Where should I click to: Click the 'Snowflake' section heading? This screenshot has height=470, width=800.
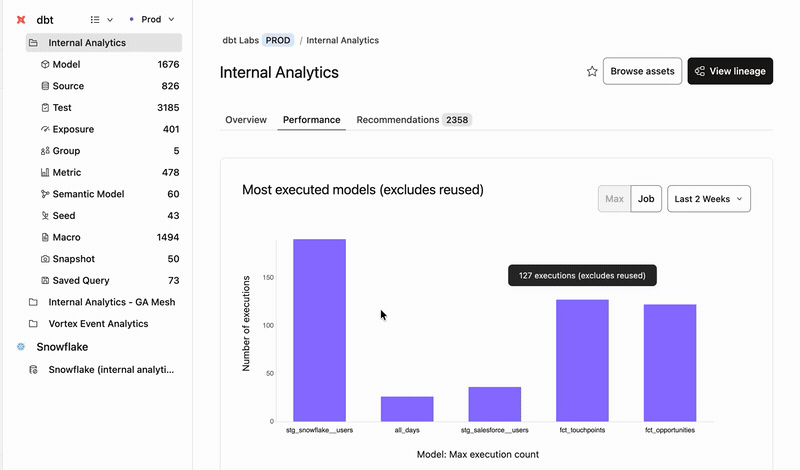coord(62,347)
